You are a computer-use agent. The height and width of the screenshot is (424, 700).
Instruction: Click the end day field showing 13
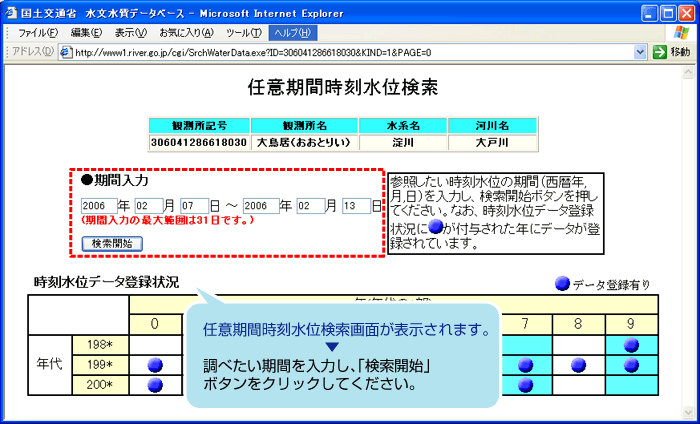click(354, 206)
